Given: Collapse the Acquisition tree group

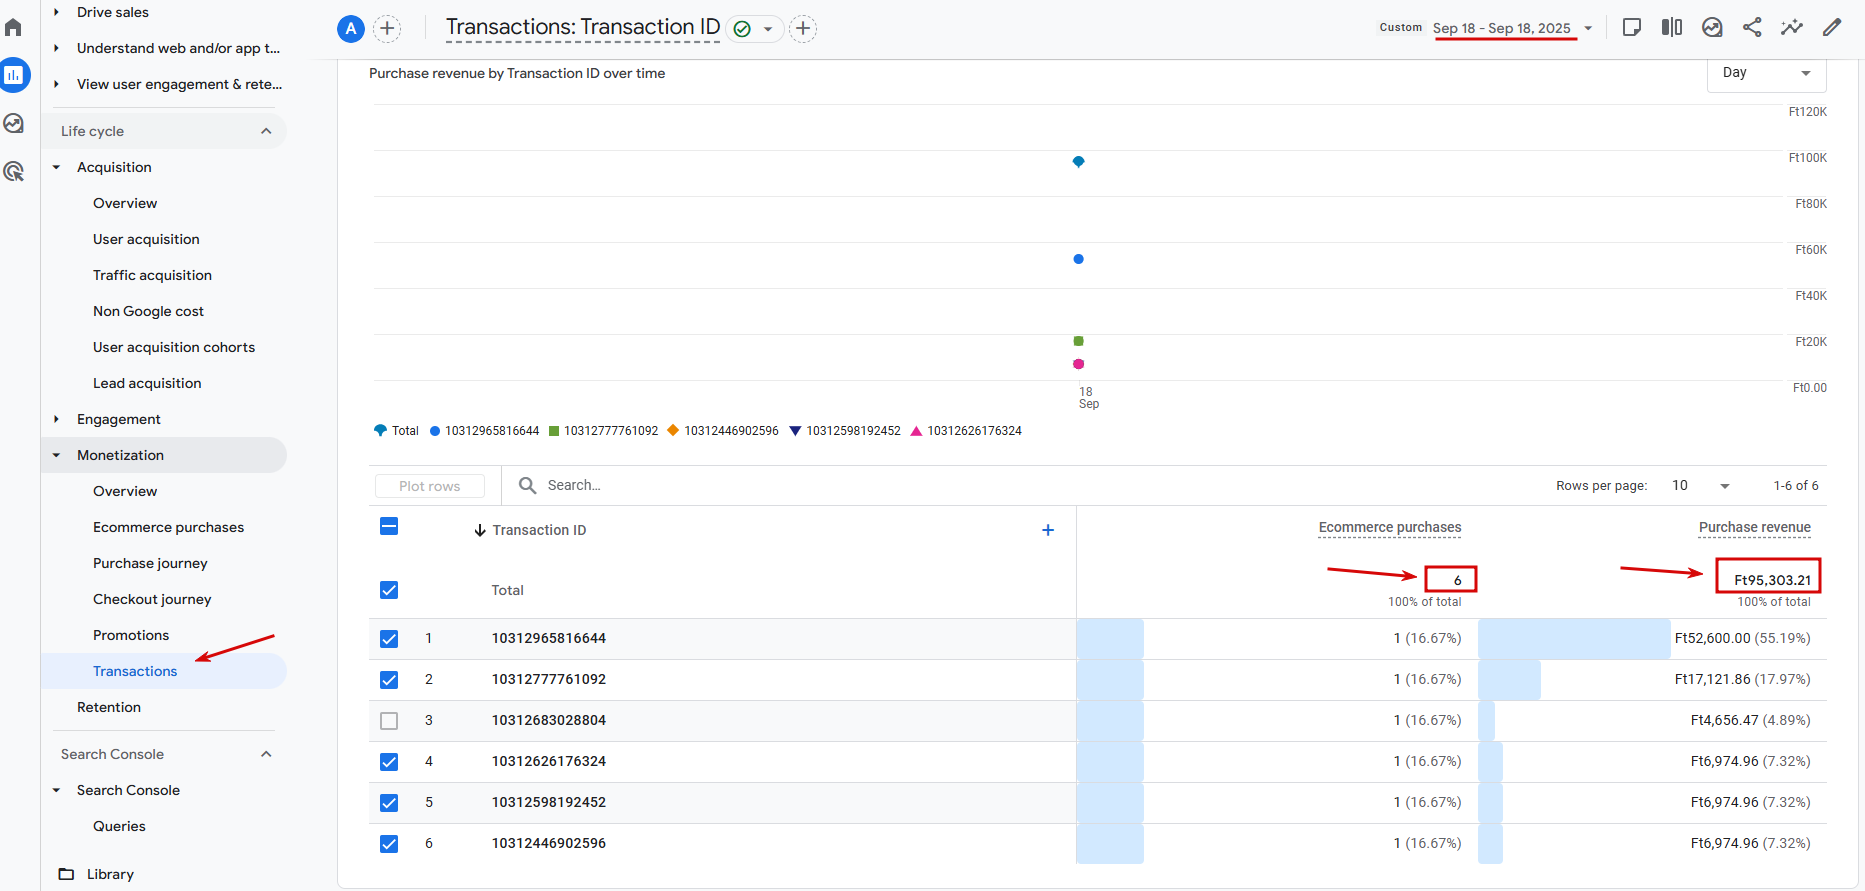Looking at the screenshot, I should tap(56, 167).
